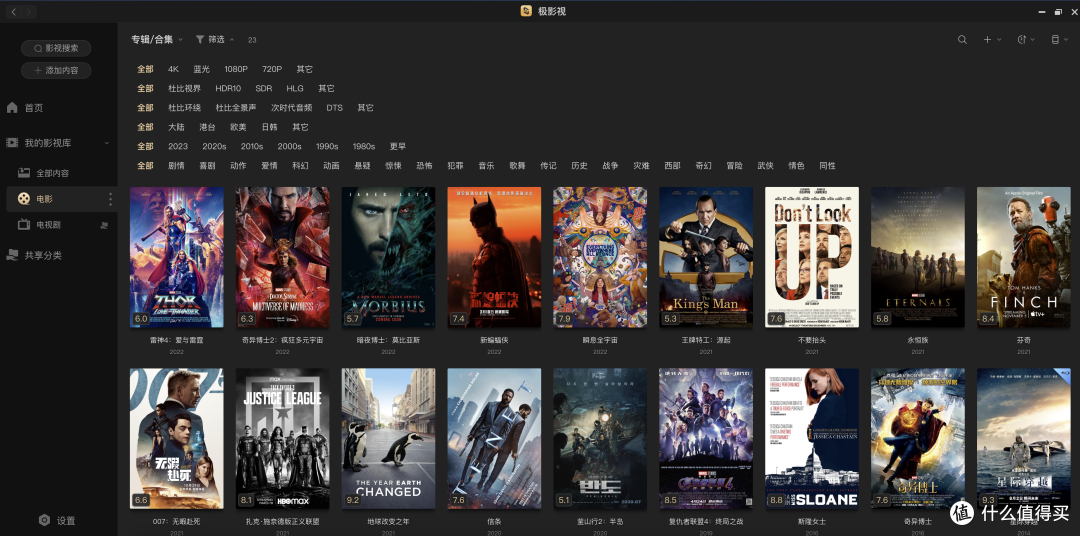Filter by HDR10
Viewport: 1080px width, 536px height.
228,88
